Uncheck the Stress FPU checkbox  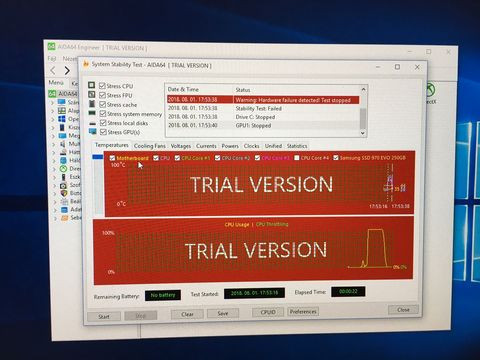(x=102, y=95)
